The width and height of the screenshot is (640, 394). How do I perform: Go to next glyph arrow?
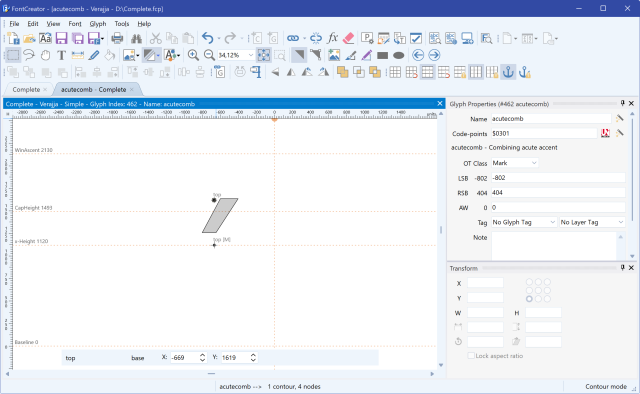pos(434,55)
